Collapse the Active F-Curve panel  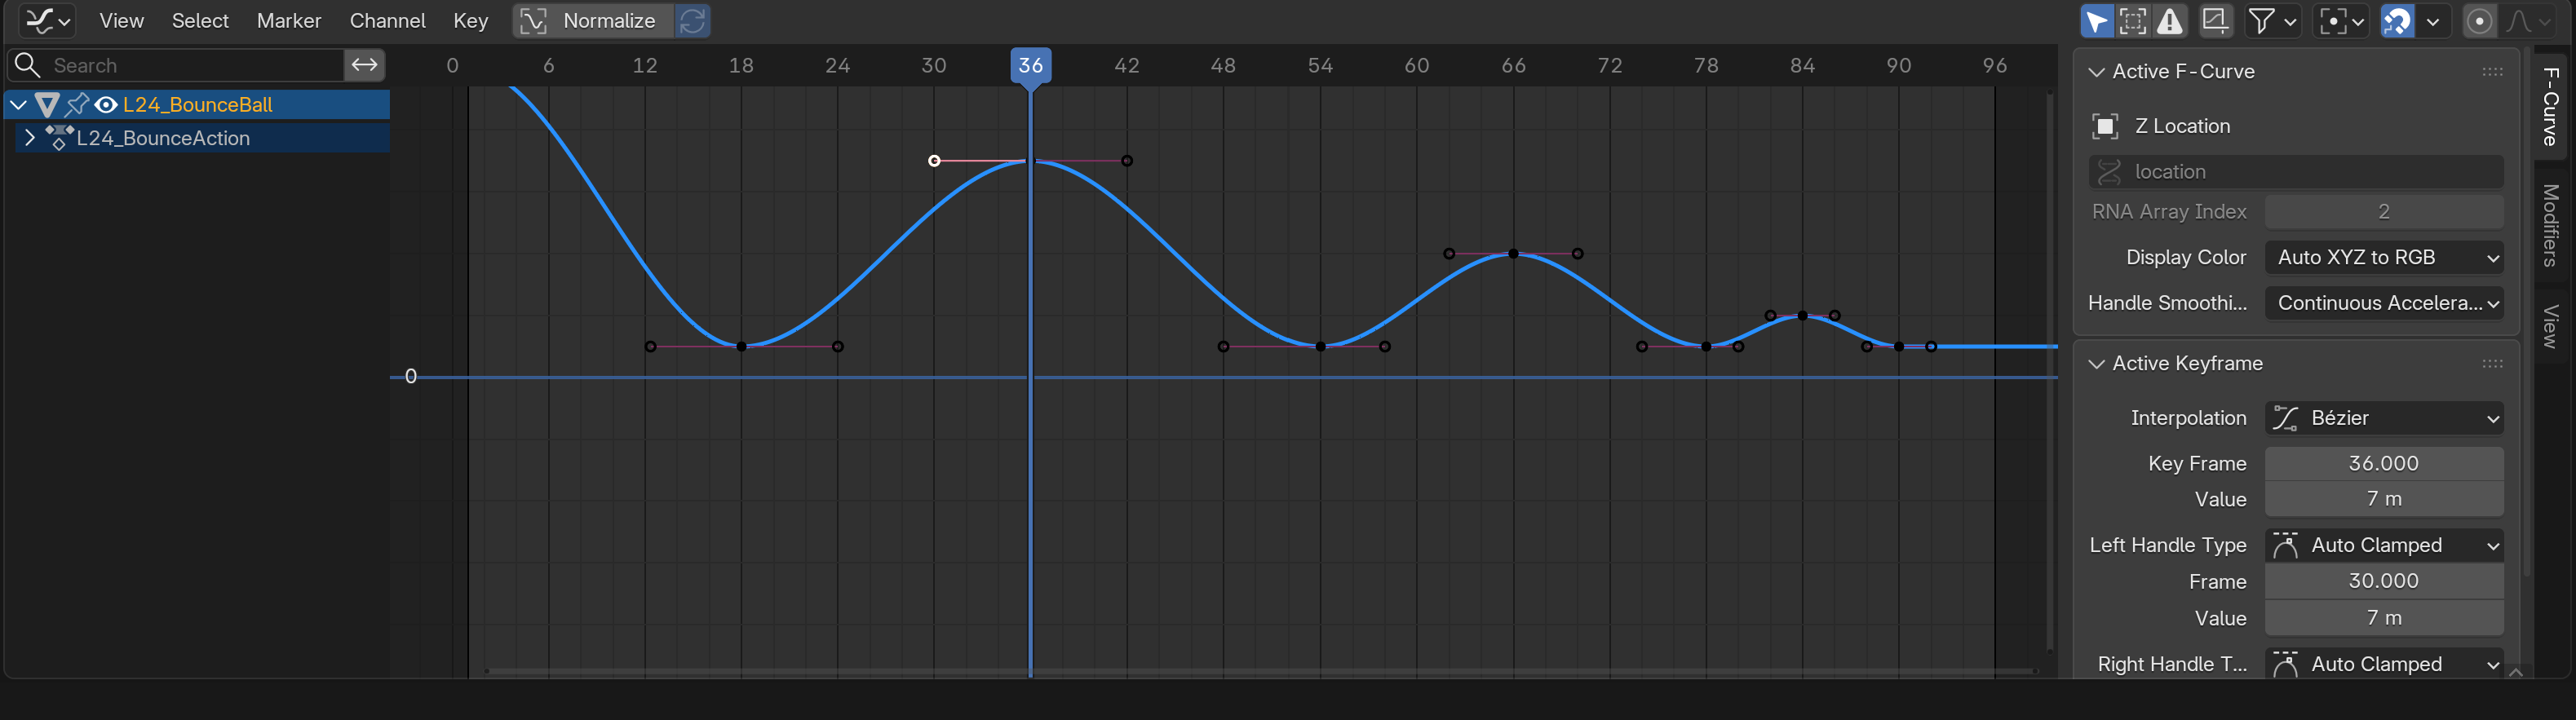(2097, 72)
